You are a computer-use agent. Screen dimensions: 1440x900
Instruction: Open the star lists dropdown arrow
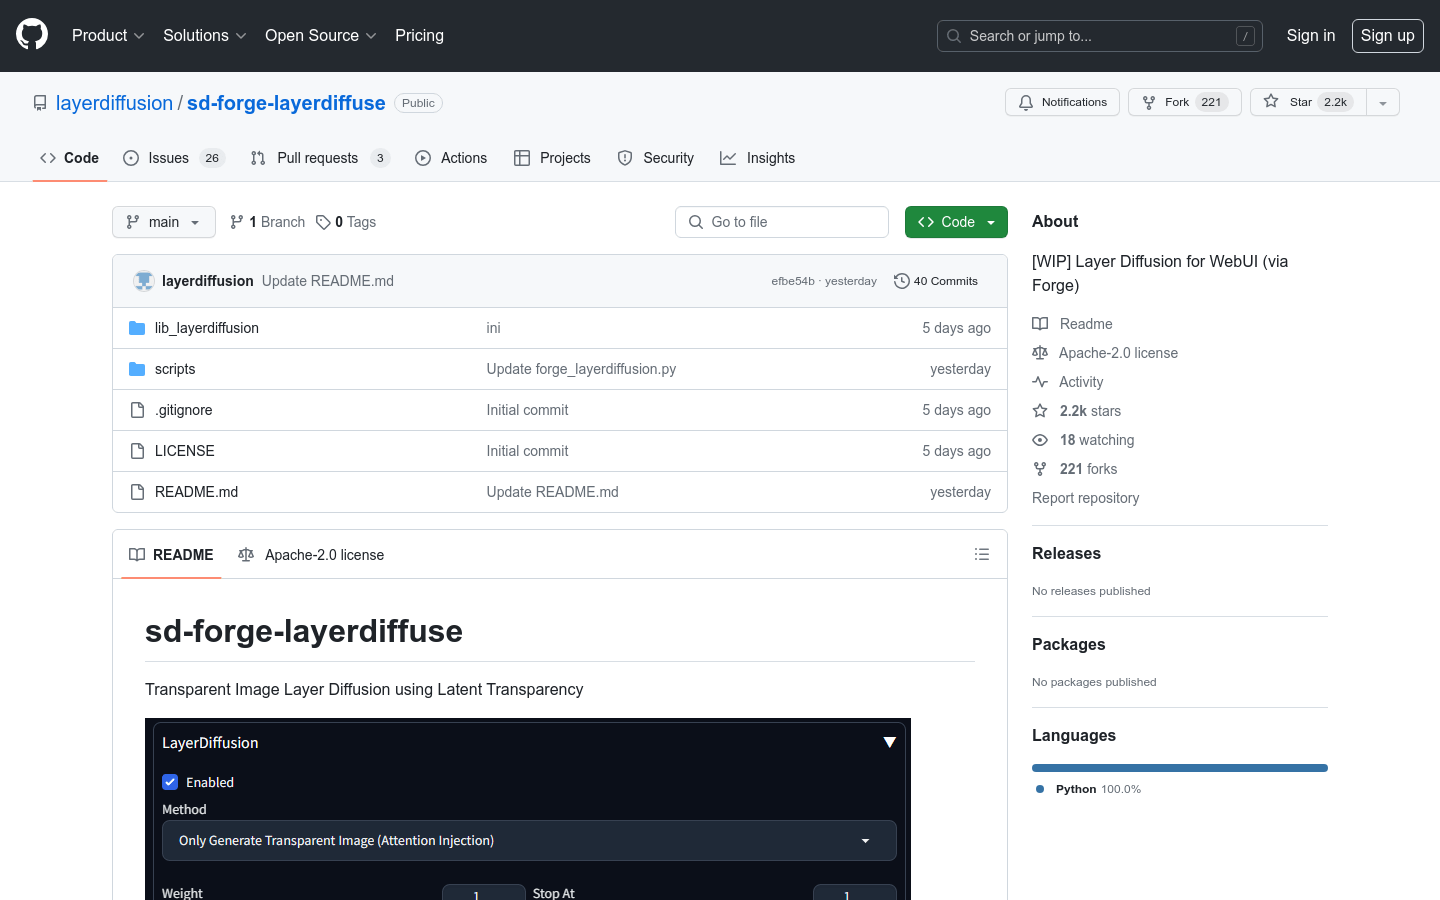(x=1383, y=102)
